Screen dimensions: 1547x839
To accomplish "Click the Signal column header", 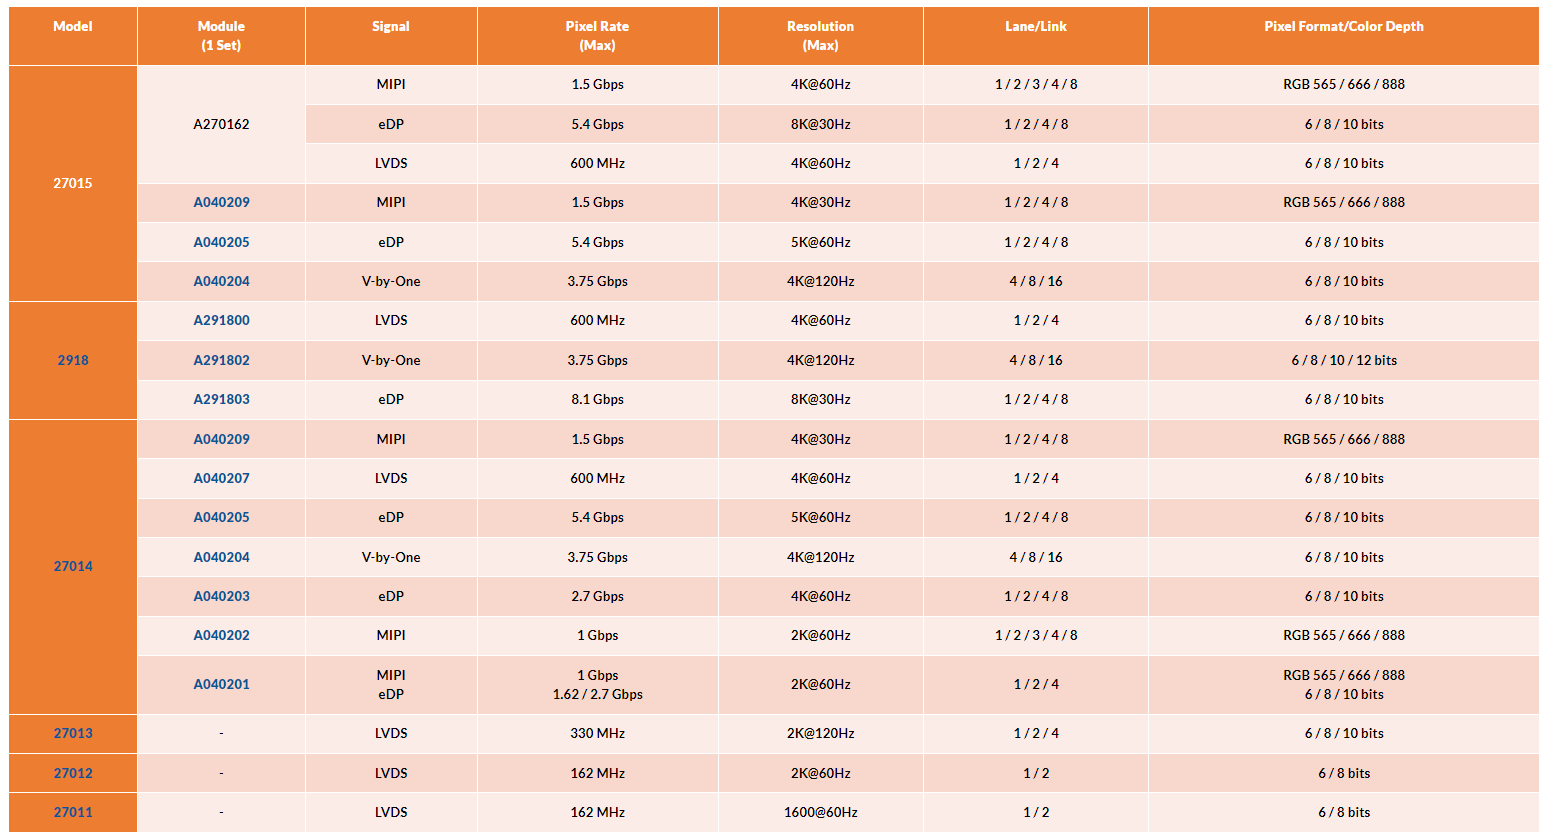I will coord(391,27).
